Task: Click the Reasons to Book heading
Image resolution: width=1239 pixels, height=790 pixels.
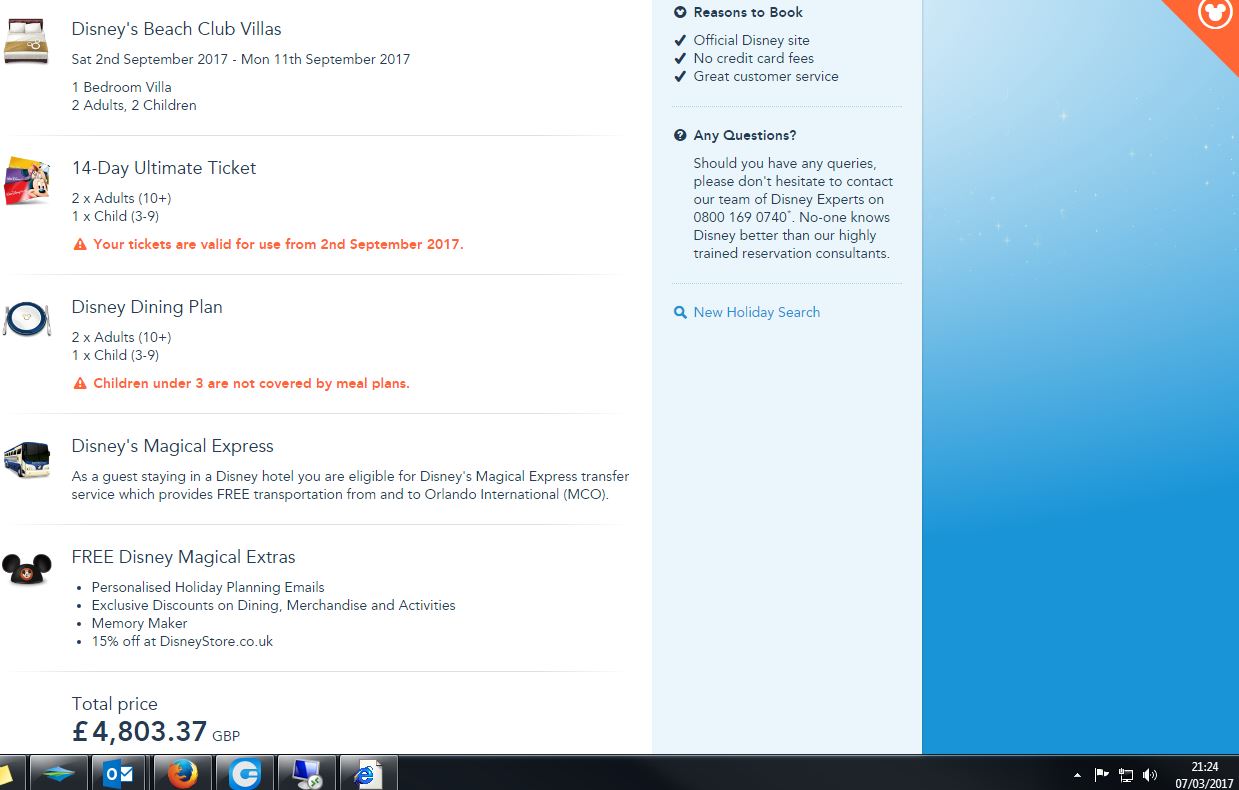Action: tap(748, 12)
